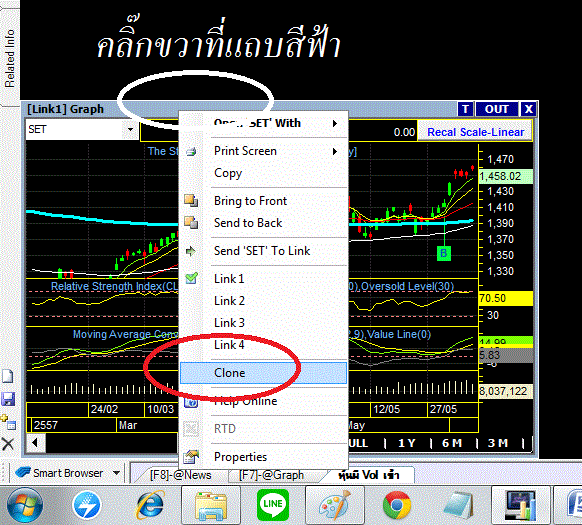
Task: Click the green arrow Send To Link icon
Action: click(190, 251)
